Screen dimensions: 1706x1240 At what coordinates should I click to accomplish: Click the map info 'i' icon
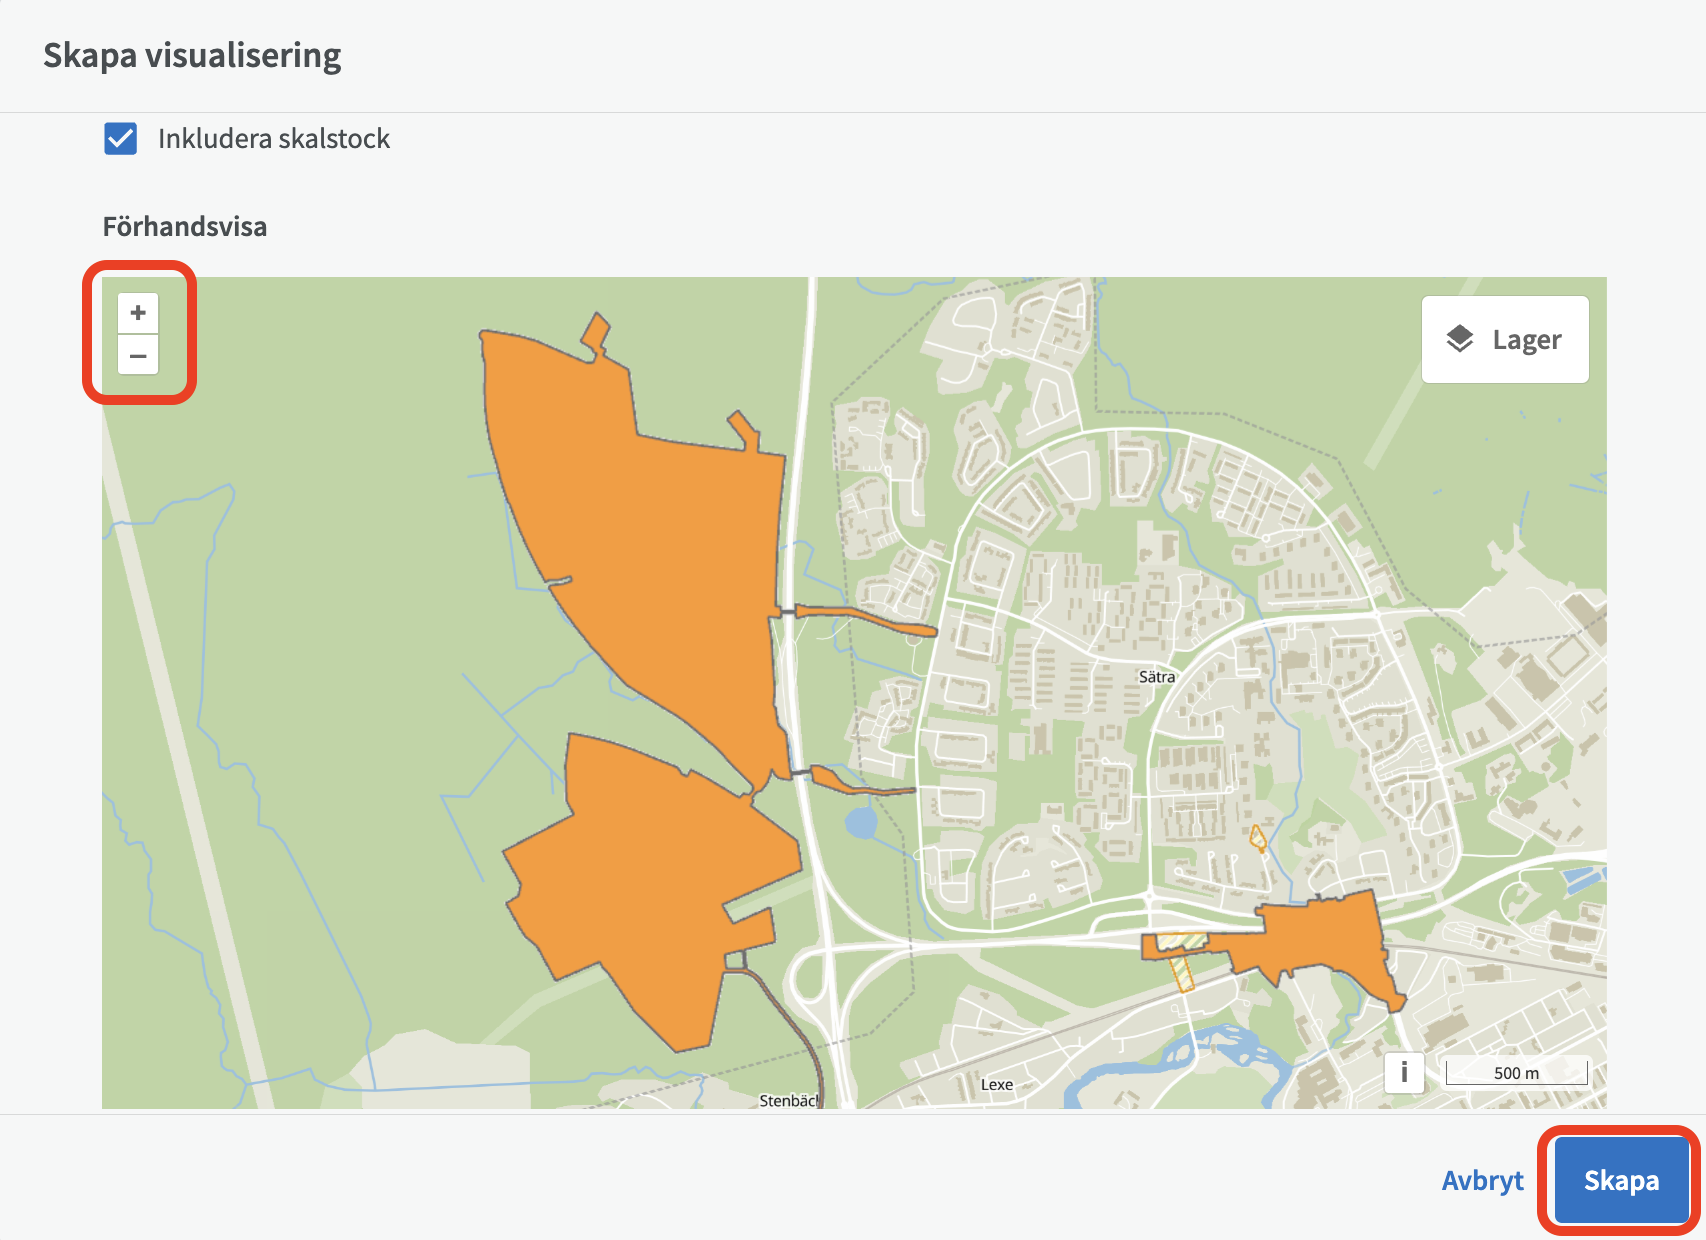pyautogui.click(x=1404, y=1073)
